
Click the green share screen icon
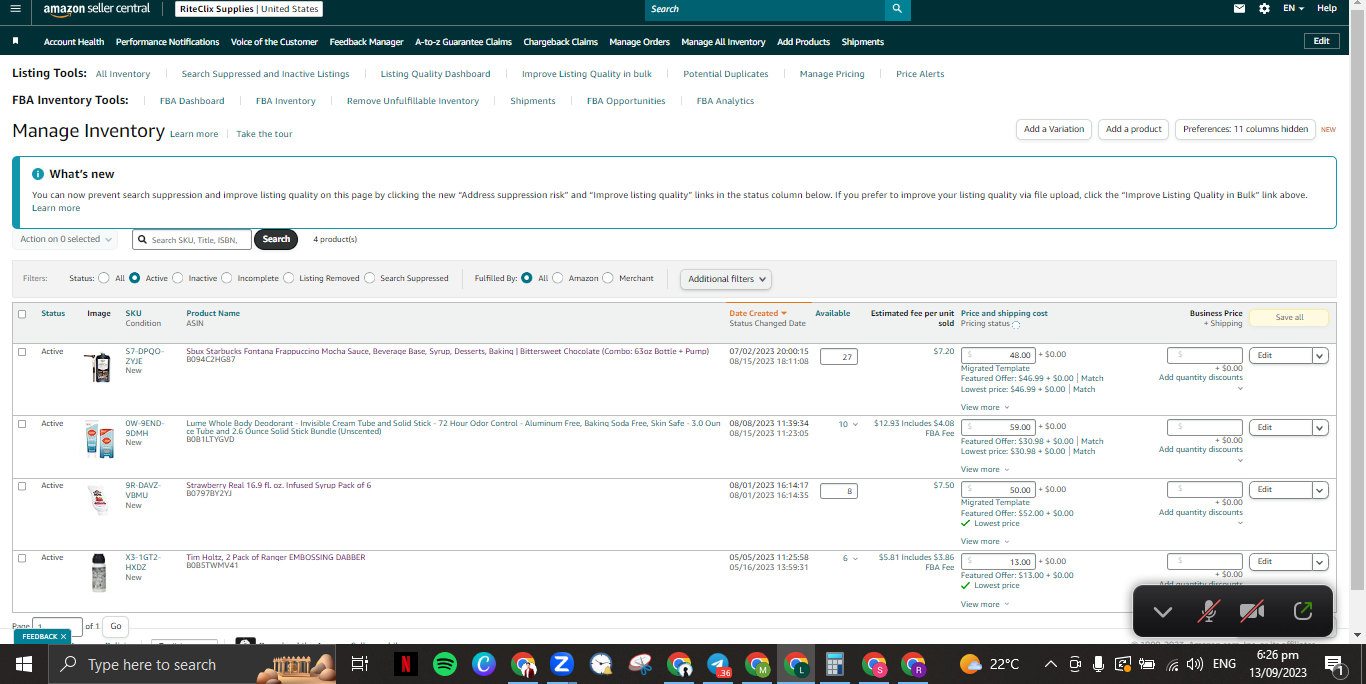click(1302, 611)
